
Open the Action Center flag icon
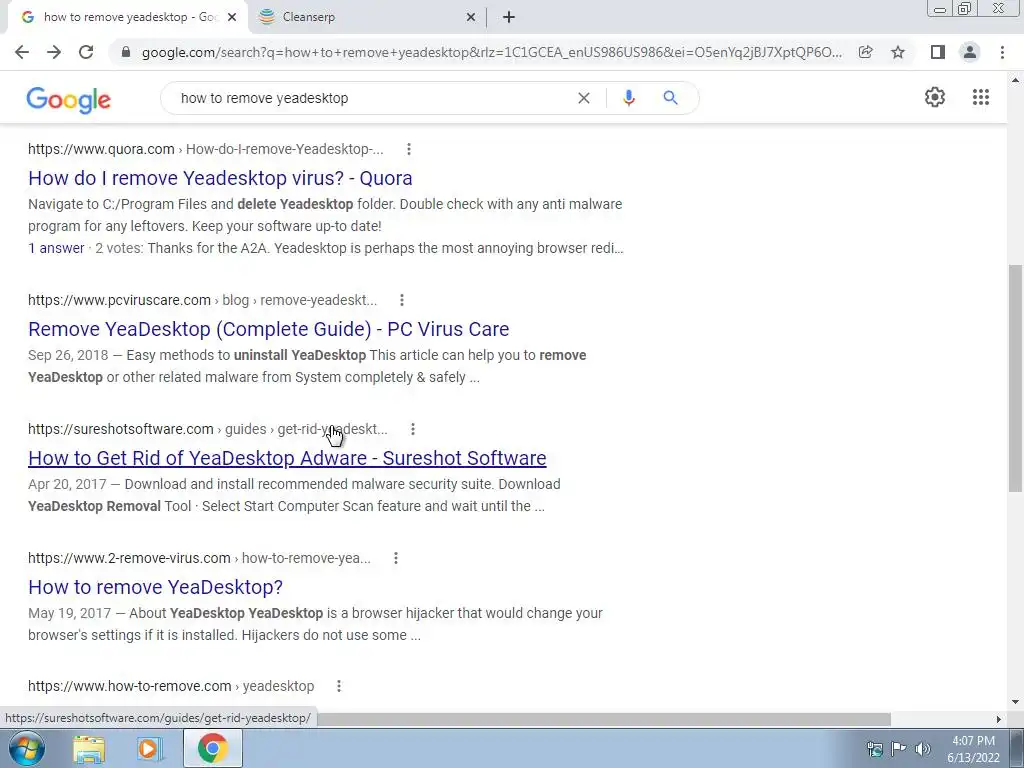coord(899,749)
